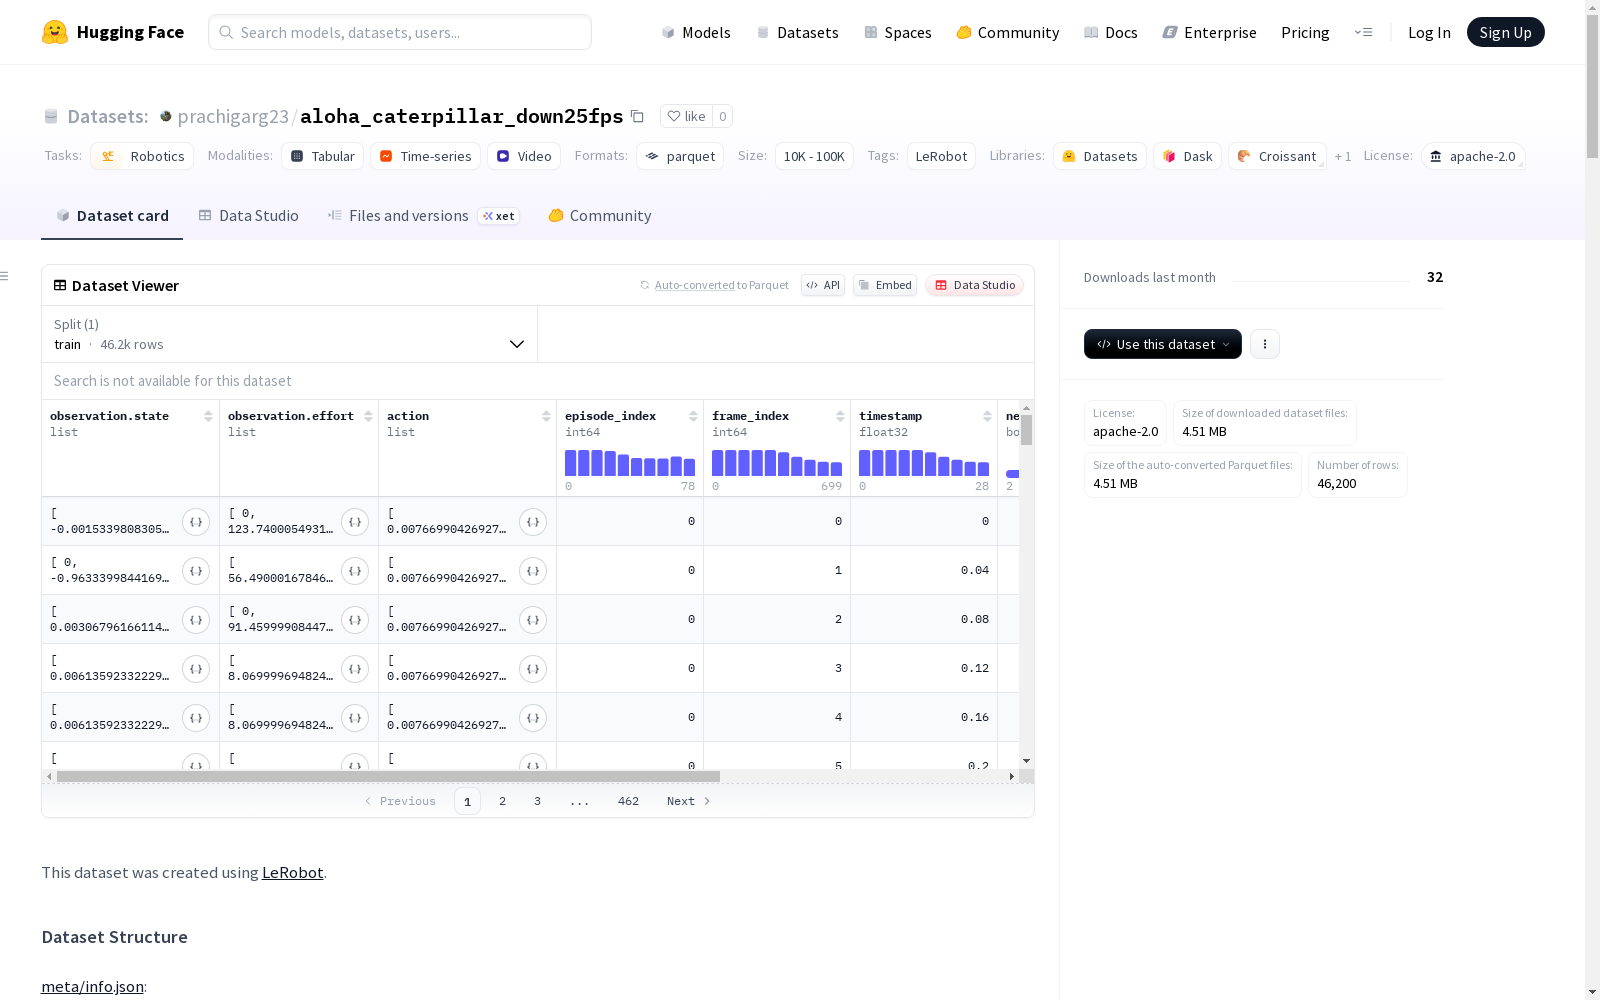
Task: Open the API button in Dataset Viewer
Action: click(823, 285)
